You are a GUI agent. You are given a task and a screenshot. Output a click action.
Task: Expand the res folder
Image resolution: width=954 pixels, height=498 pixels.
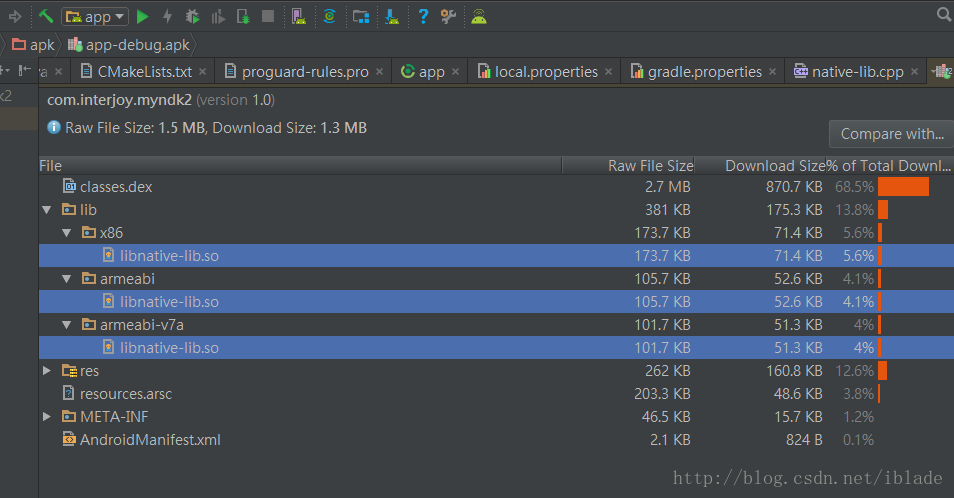(x=46, y=371)
